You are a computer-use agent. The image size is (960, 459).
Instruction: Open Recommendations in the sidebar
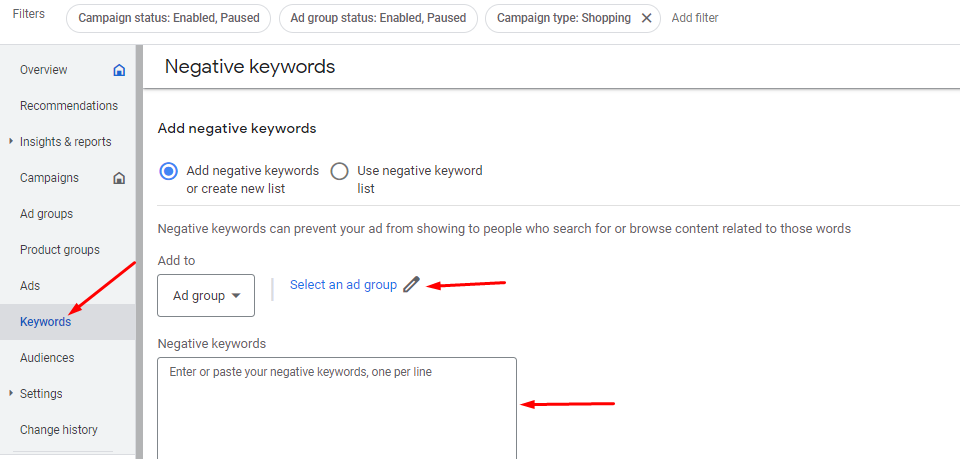[x=68, y=106]
